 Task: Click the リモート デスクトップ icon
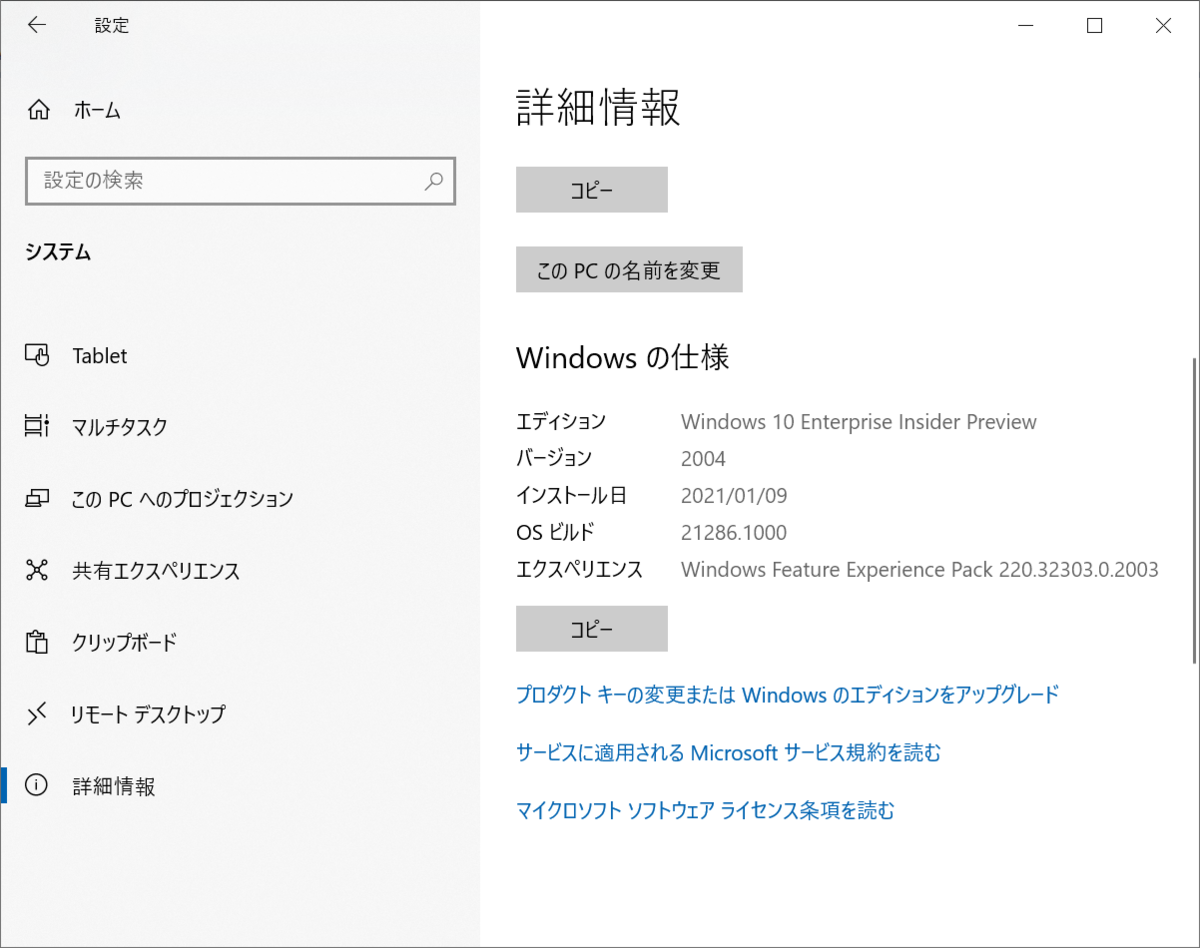click(x=37, y=714)
